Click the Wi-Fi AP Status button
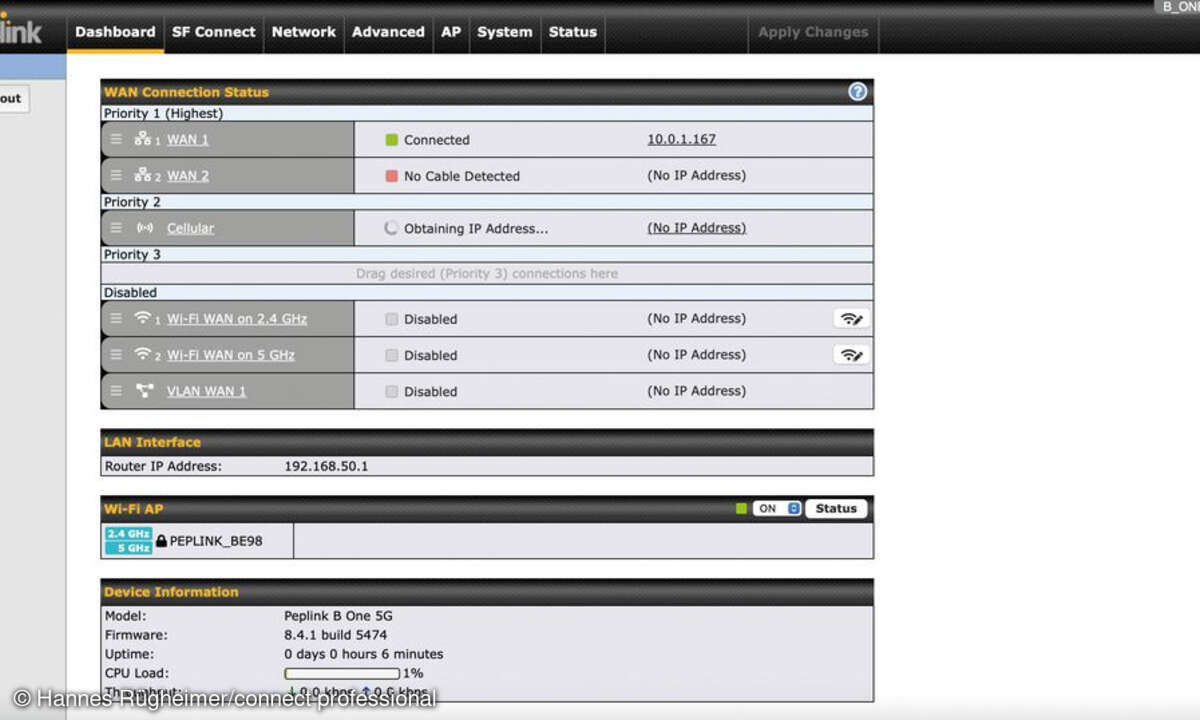The image size is (1200, 720). 836,508
